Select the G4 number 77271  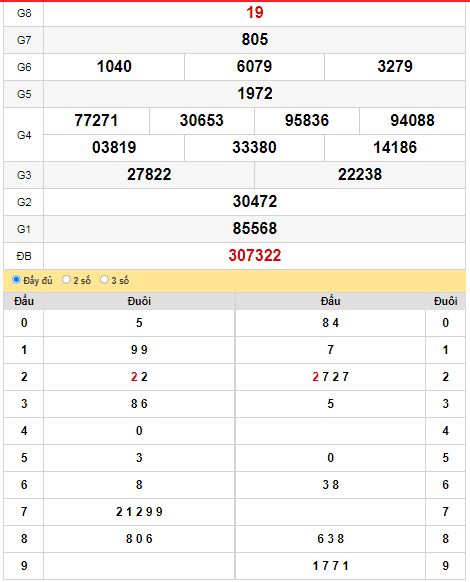[x=96, y=121]
